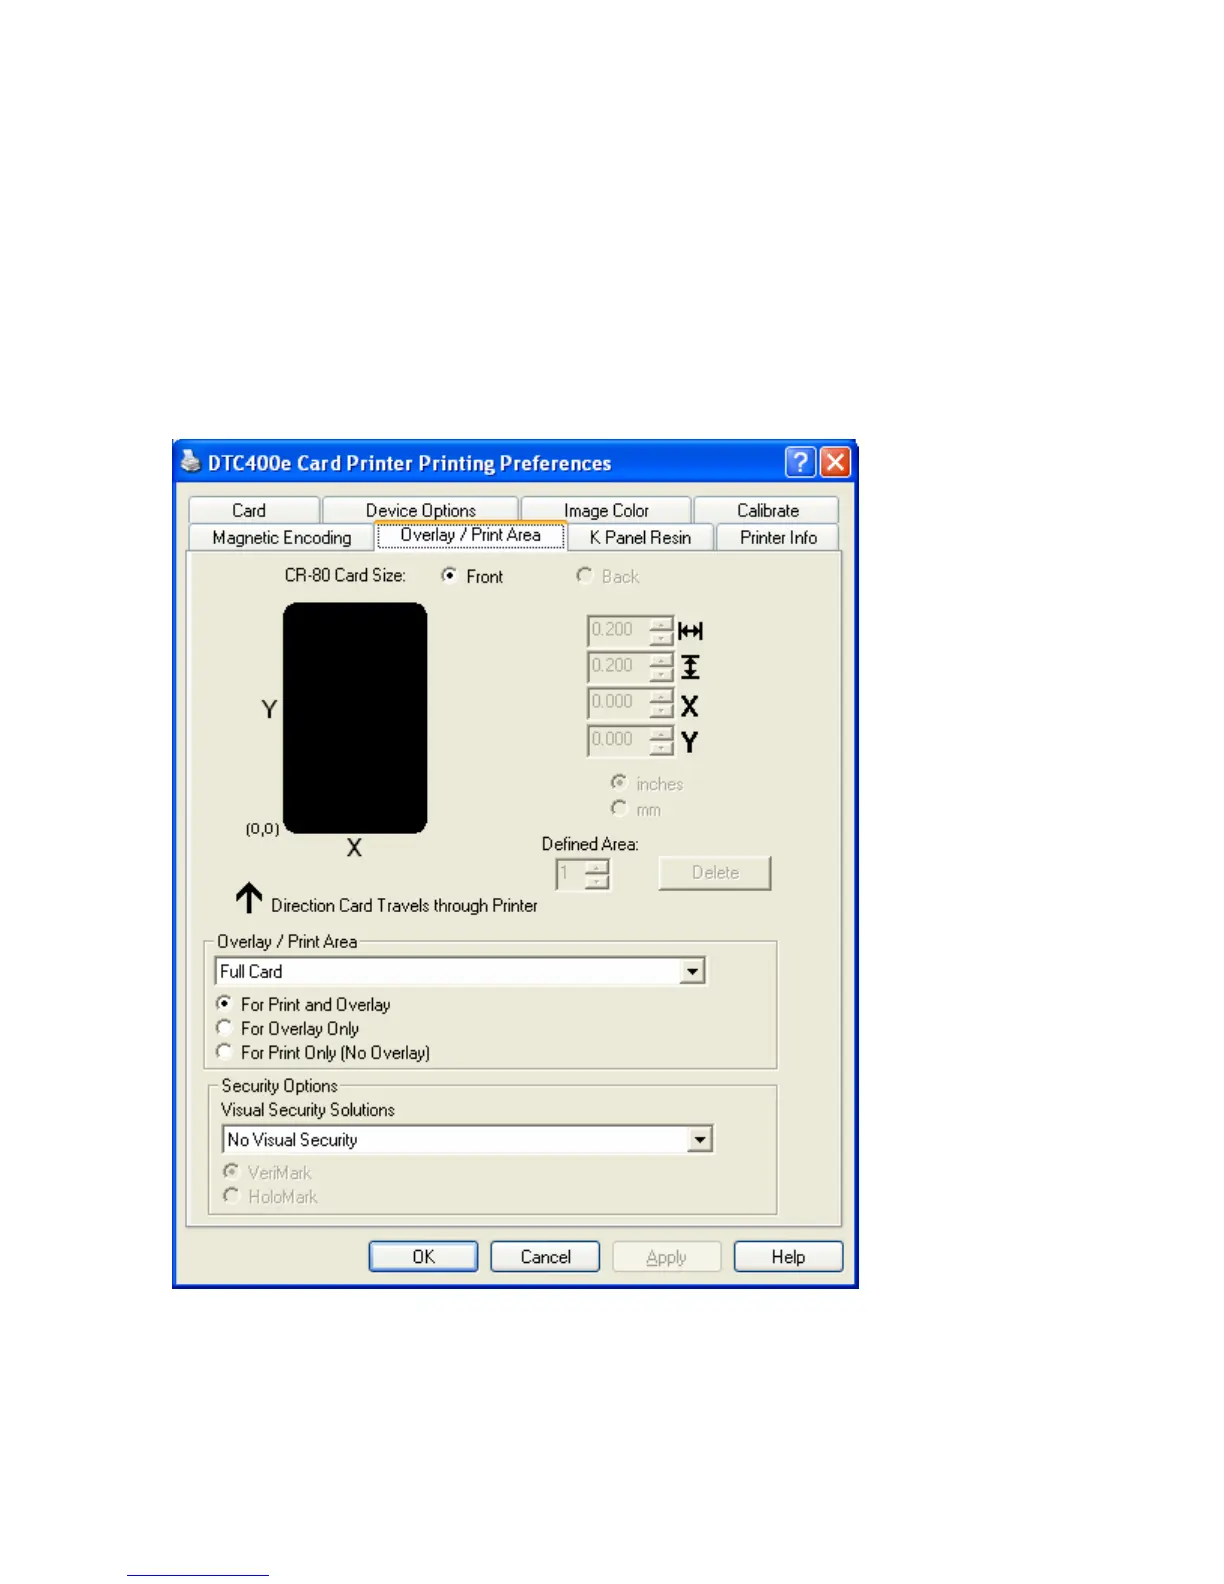Open the Image Color tab
The height and width of the screenshot is (1584, 1224).
[x=606, y=510]
